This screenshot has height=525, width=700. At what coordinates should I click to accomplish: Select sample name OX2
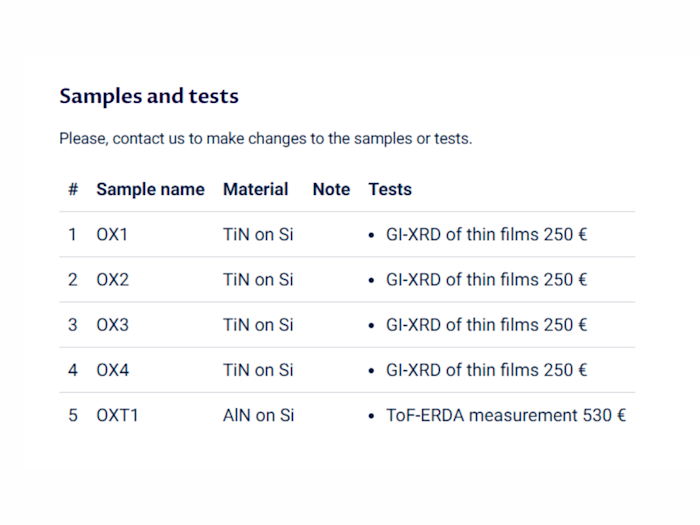pyautogui.click(x=112, y=280)
